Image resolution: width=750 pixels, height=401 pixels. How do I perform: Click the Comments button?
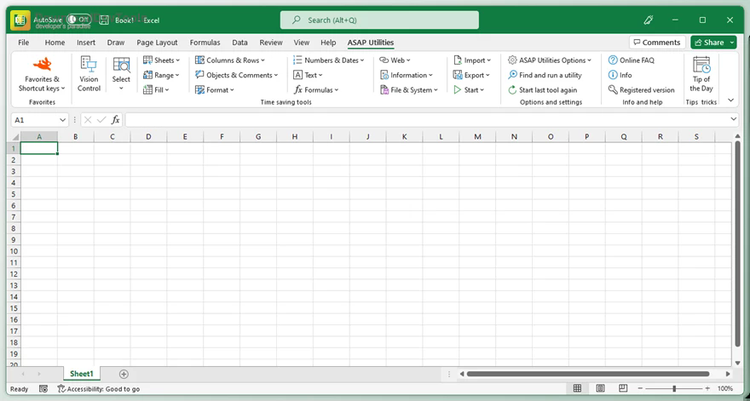tap(657, 43)
